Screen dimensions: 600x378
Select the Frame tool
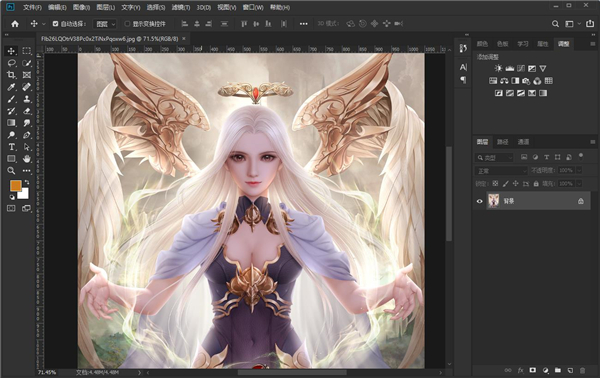pyautogui.click(x=26, y=75)
